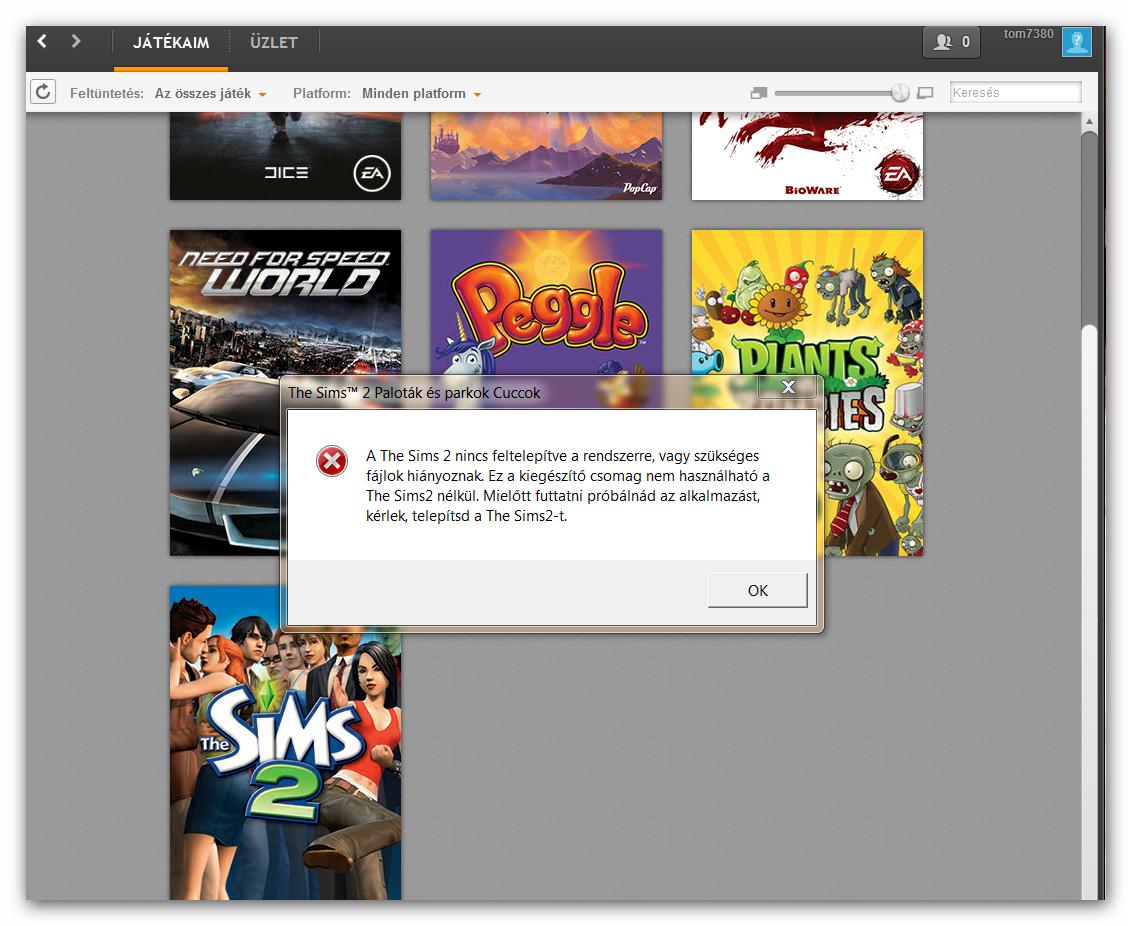Focus the Keresés search field
This screenshot has width=1132, height=926.
(x=1015, y=92)
